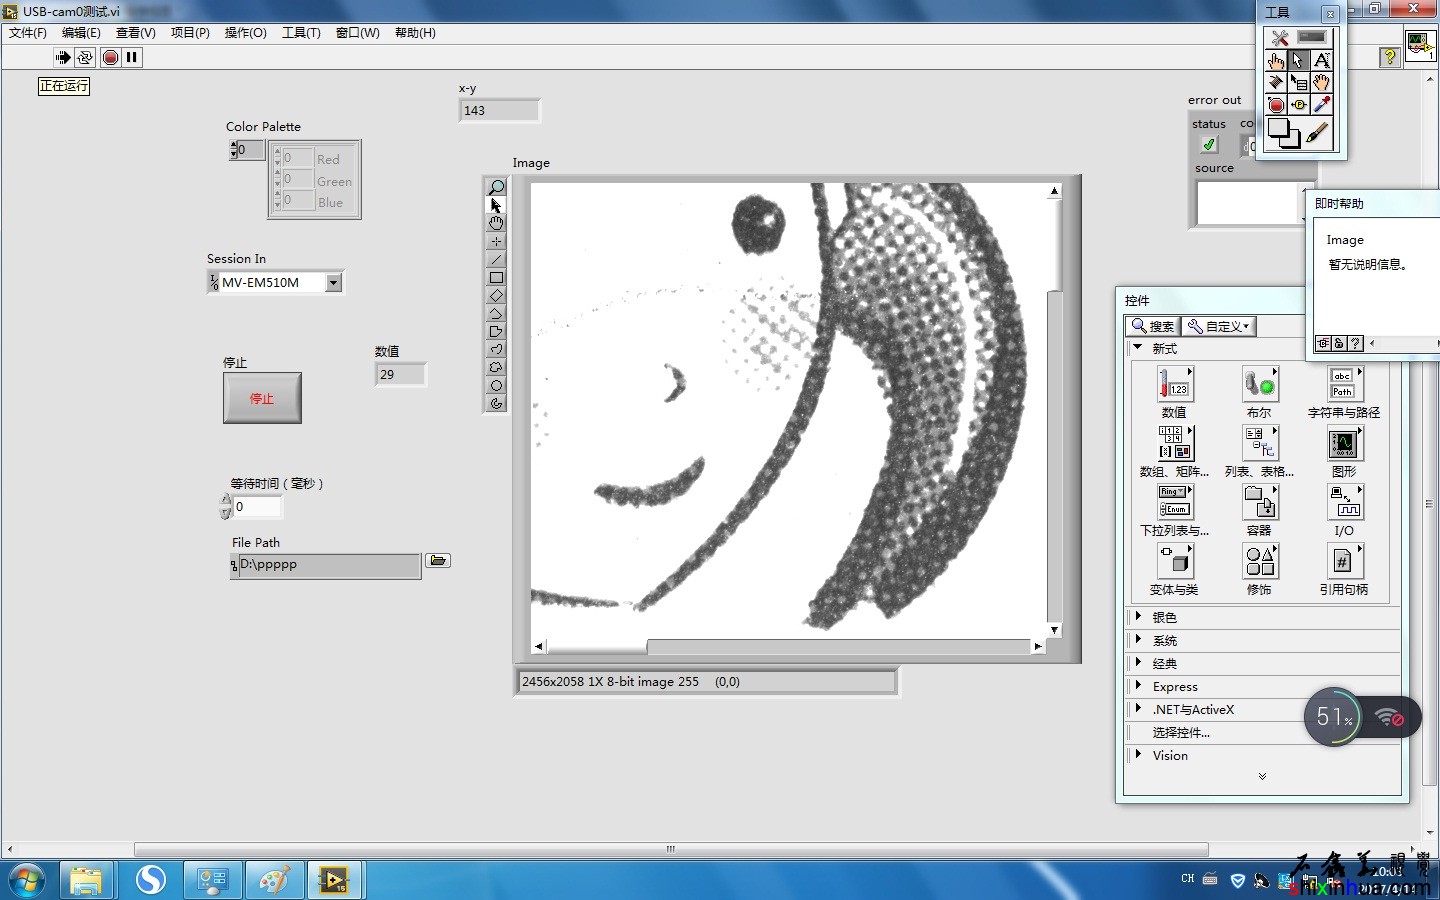Click the 搜索 search button in controls palette
Viewport: 1440px width, 900px height.
click(1151, 326)
